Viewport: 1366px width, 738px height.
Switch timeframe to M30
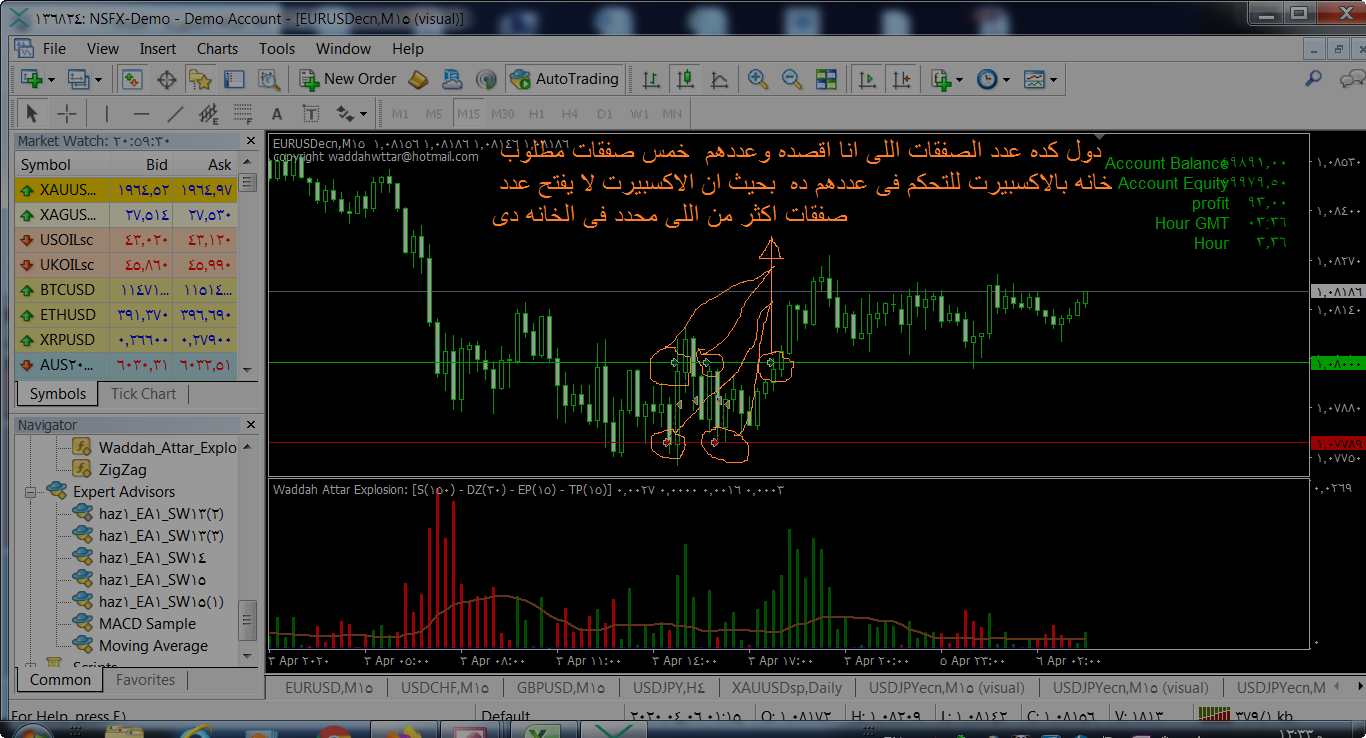click(502, 113)
